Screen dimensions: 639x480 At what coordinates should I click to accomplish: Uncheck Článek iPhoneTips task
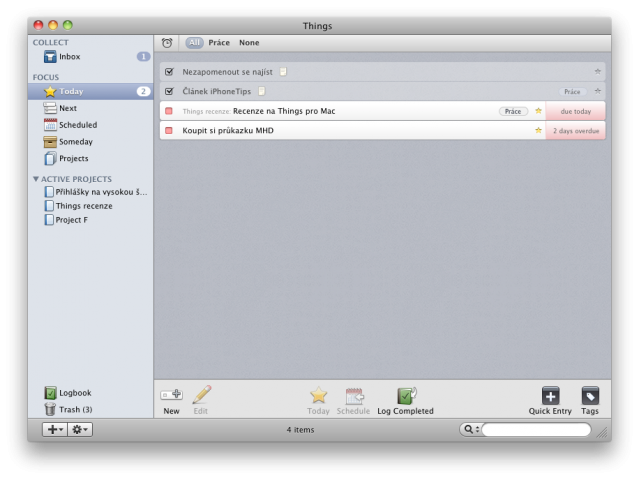coord(169,91)
